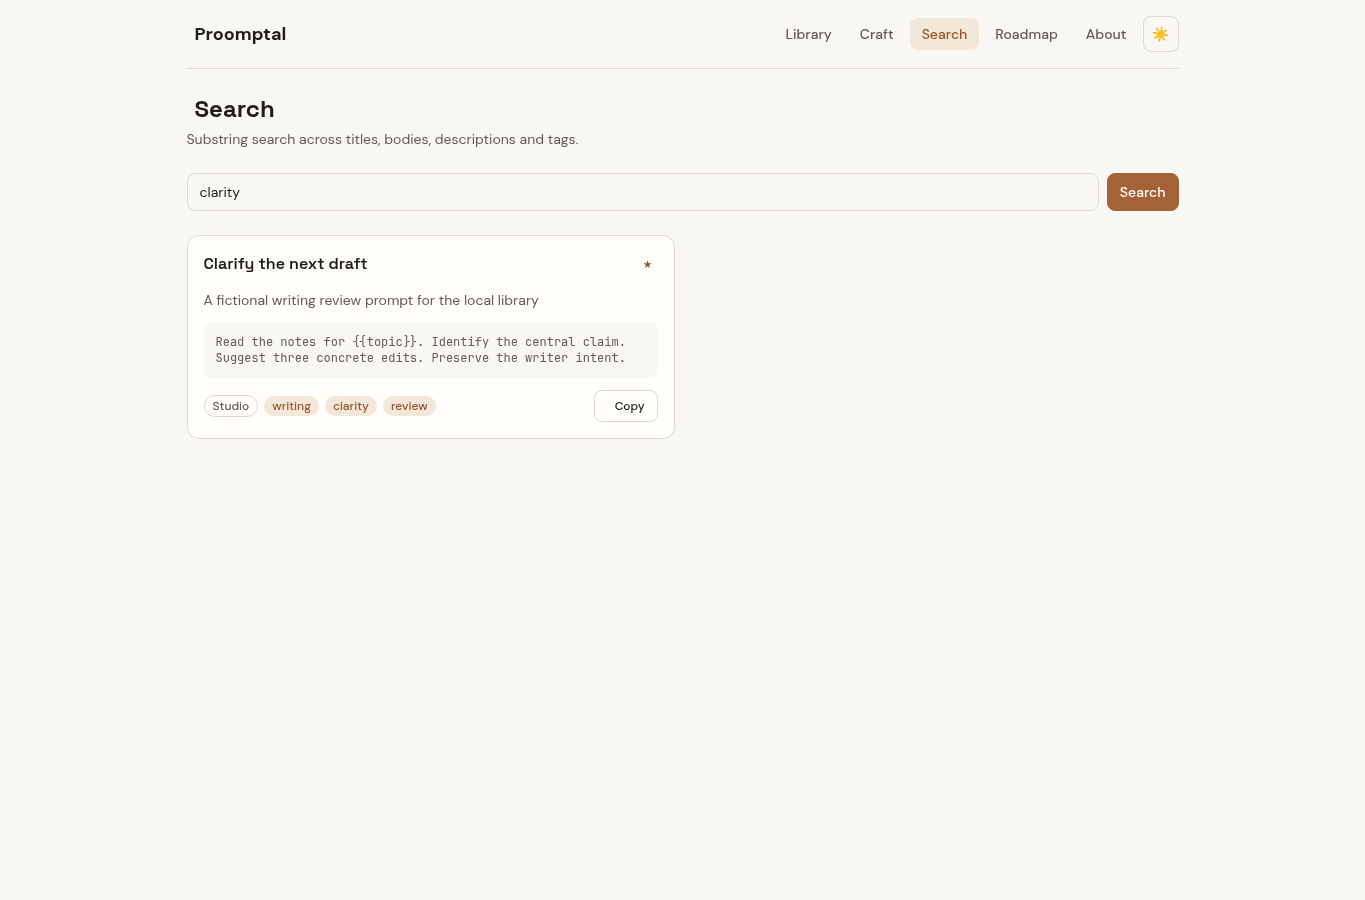This screenshot has height=900, width=1365.
Task: Open the Library page
Action: (x=808, y=34)
